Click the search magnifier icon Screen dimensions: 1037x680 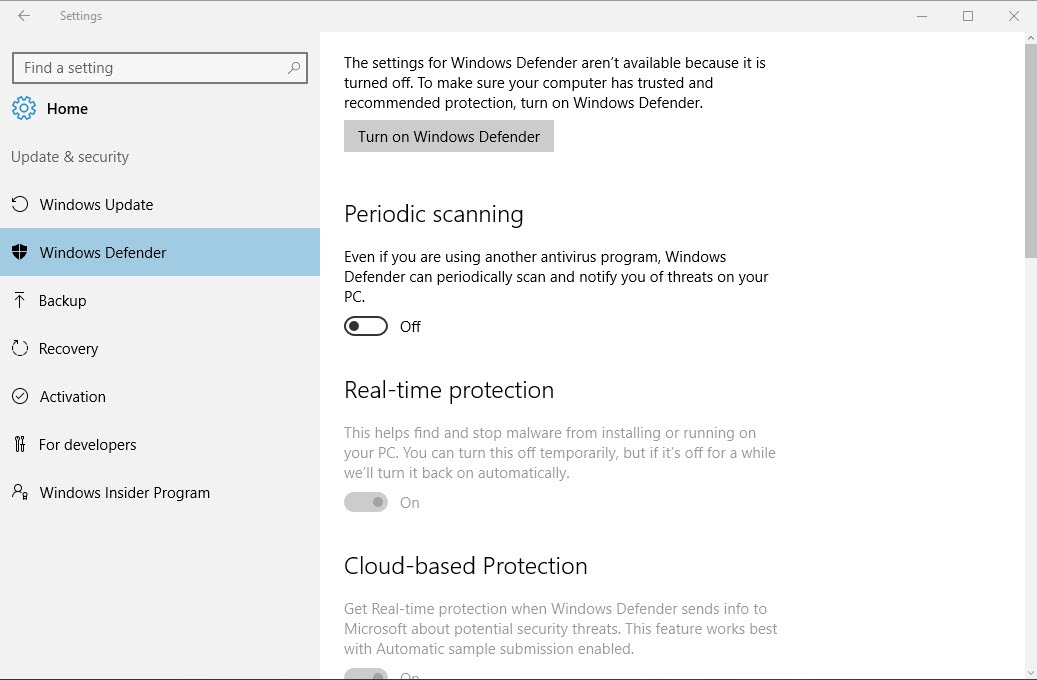click(294, 68)
